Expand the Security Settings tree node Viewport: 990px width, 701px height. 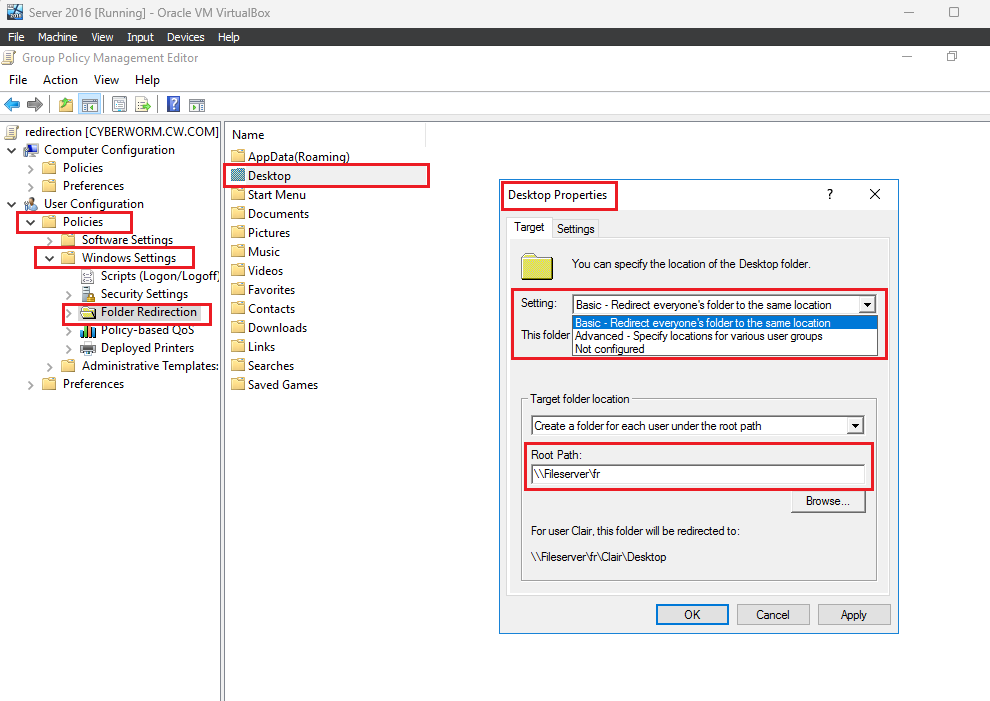pos(68,294)
